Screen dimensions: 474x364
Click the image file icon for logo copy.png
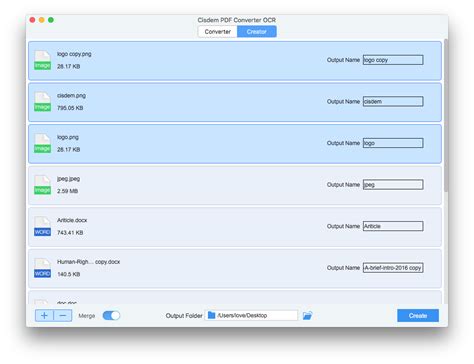click(x=43, y=60)
